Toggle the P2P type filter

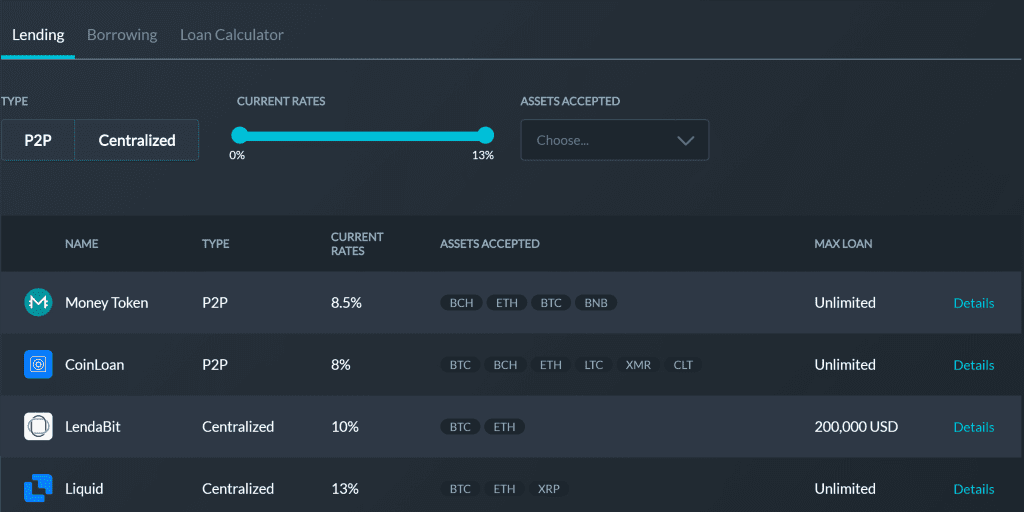pos(38,141)
